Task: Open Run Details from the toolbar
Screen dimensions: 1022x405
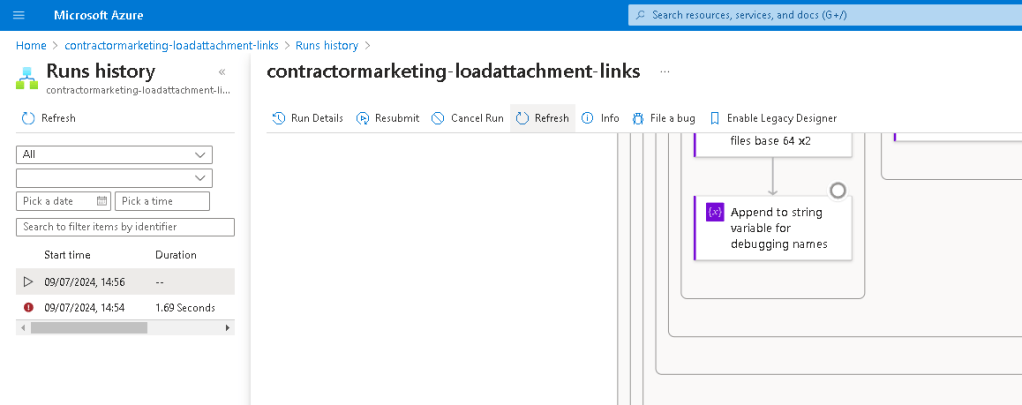Action: [307, 118]
